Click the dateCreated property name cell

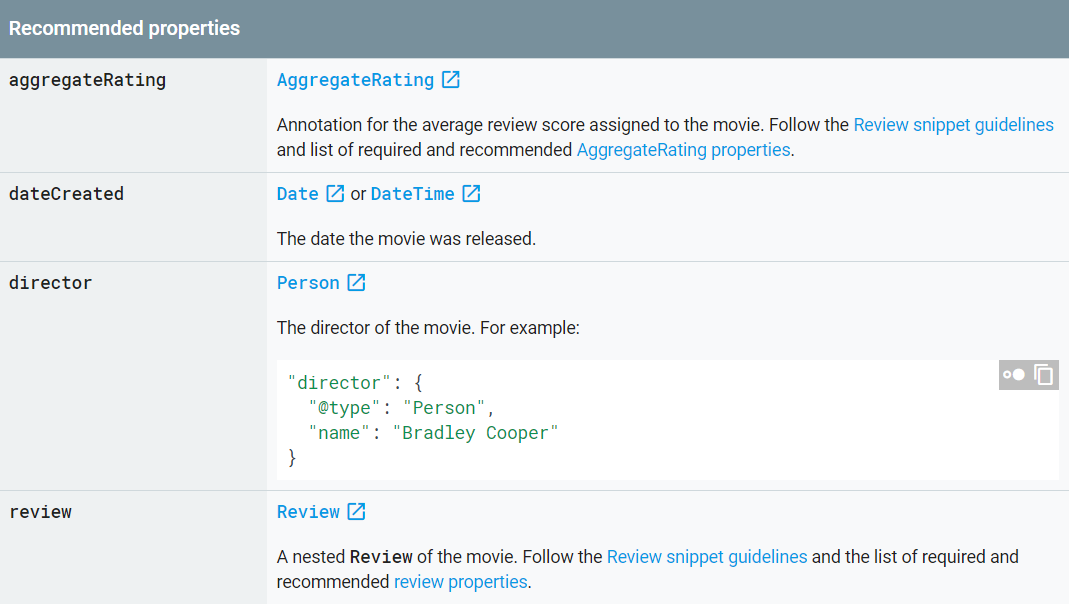[66, 194]
